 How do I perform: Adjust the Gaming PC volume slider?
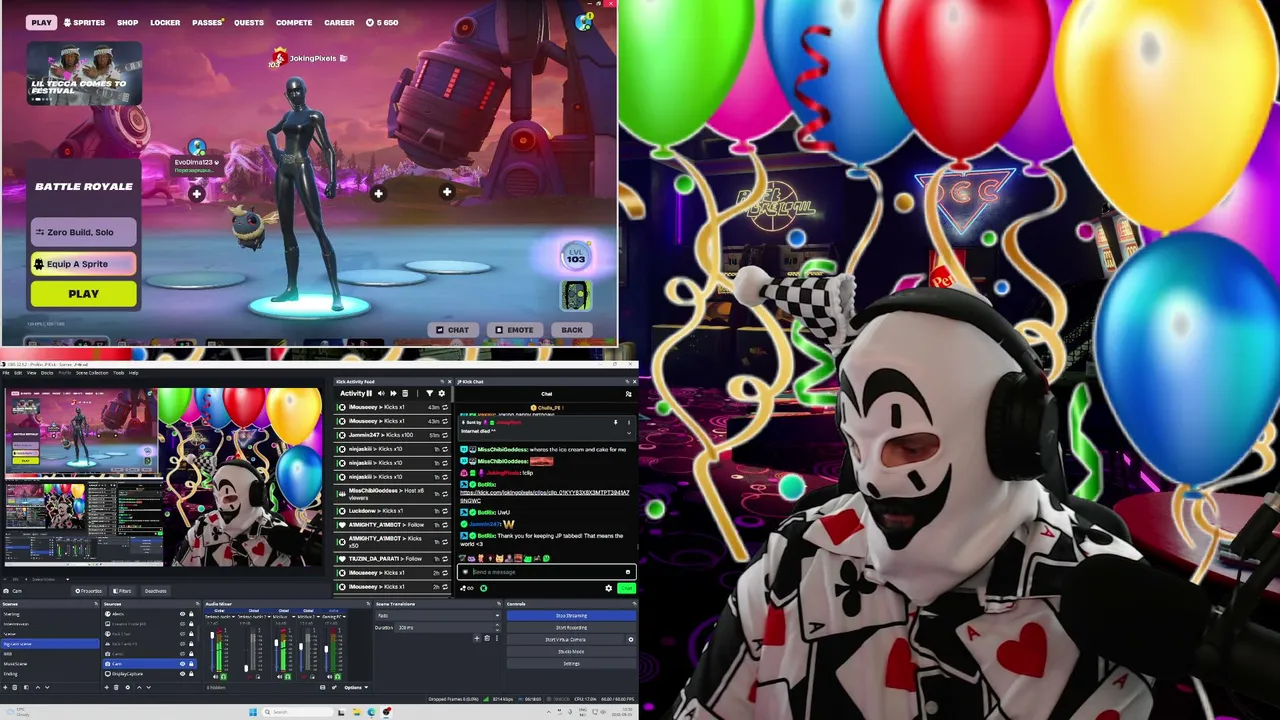(x=326, y=648)
